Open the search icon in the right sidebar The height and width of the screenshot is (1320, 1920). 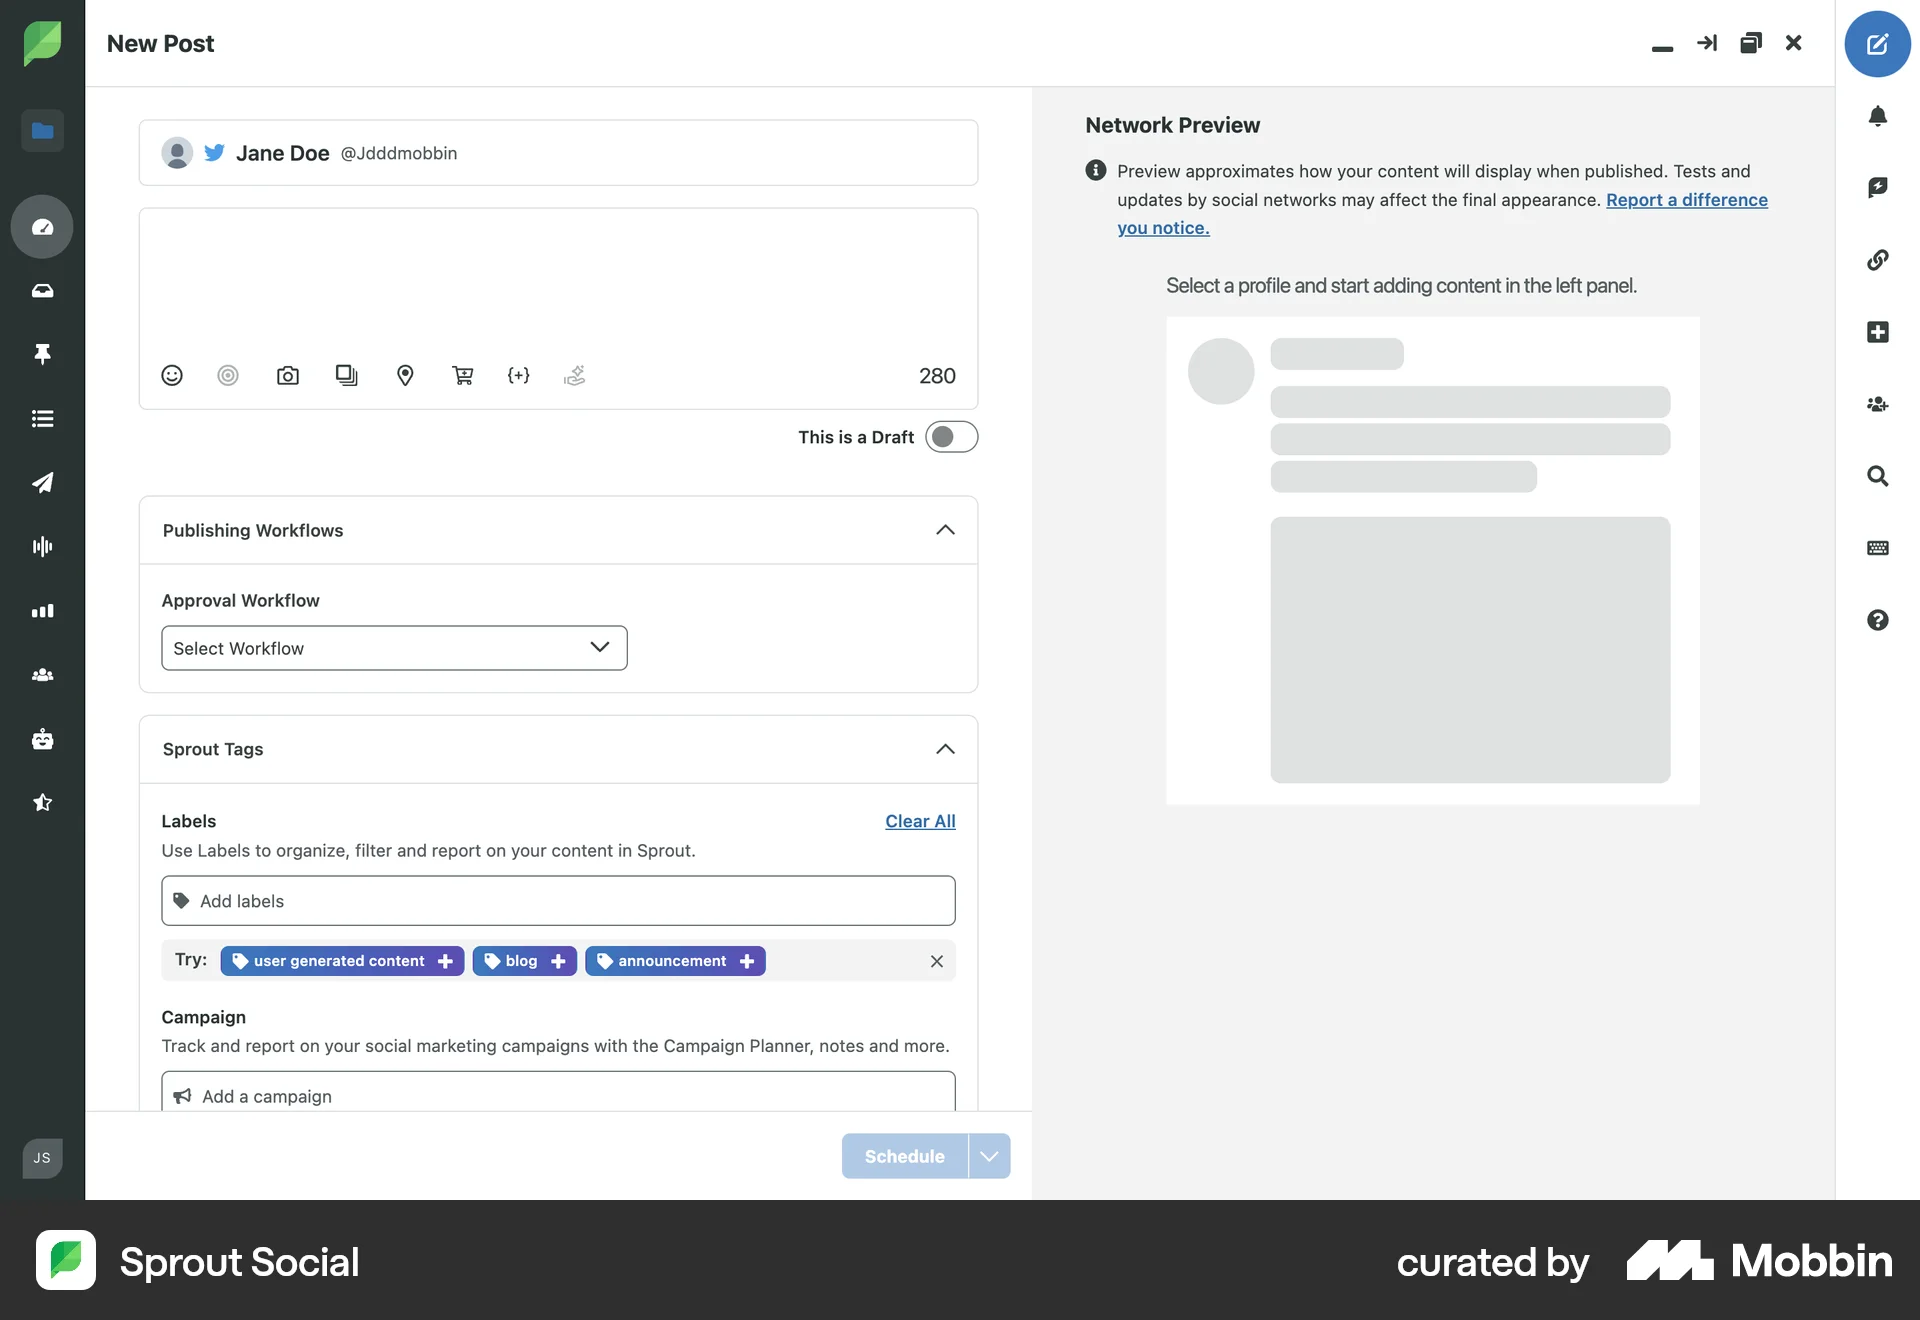click(1879, 476)
